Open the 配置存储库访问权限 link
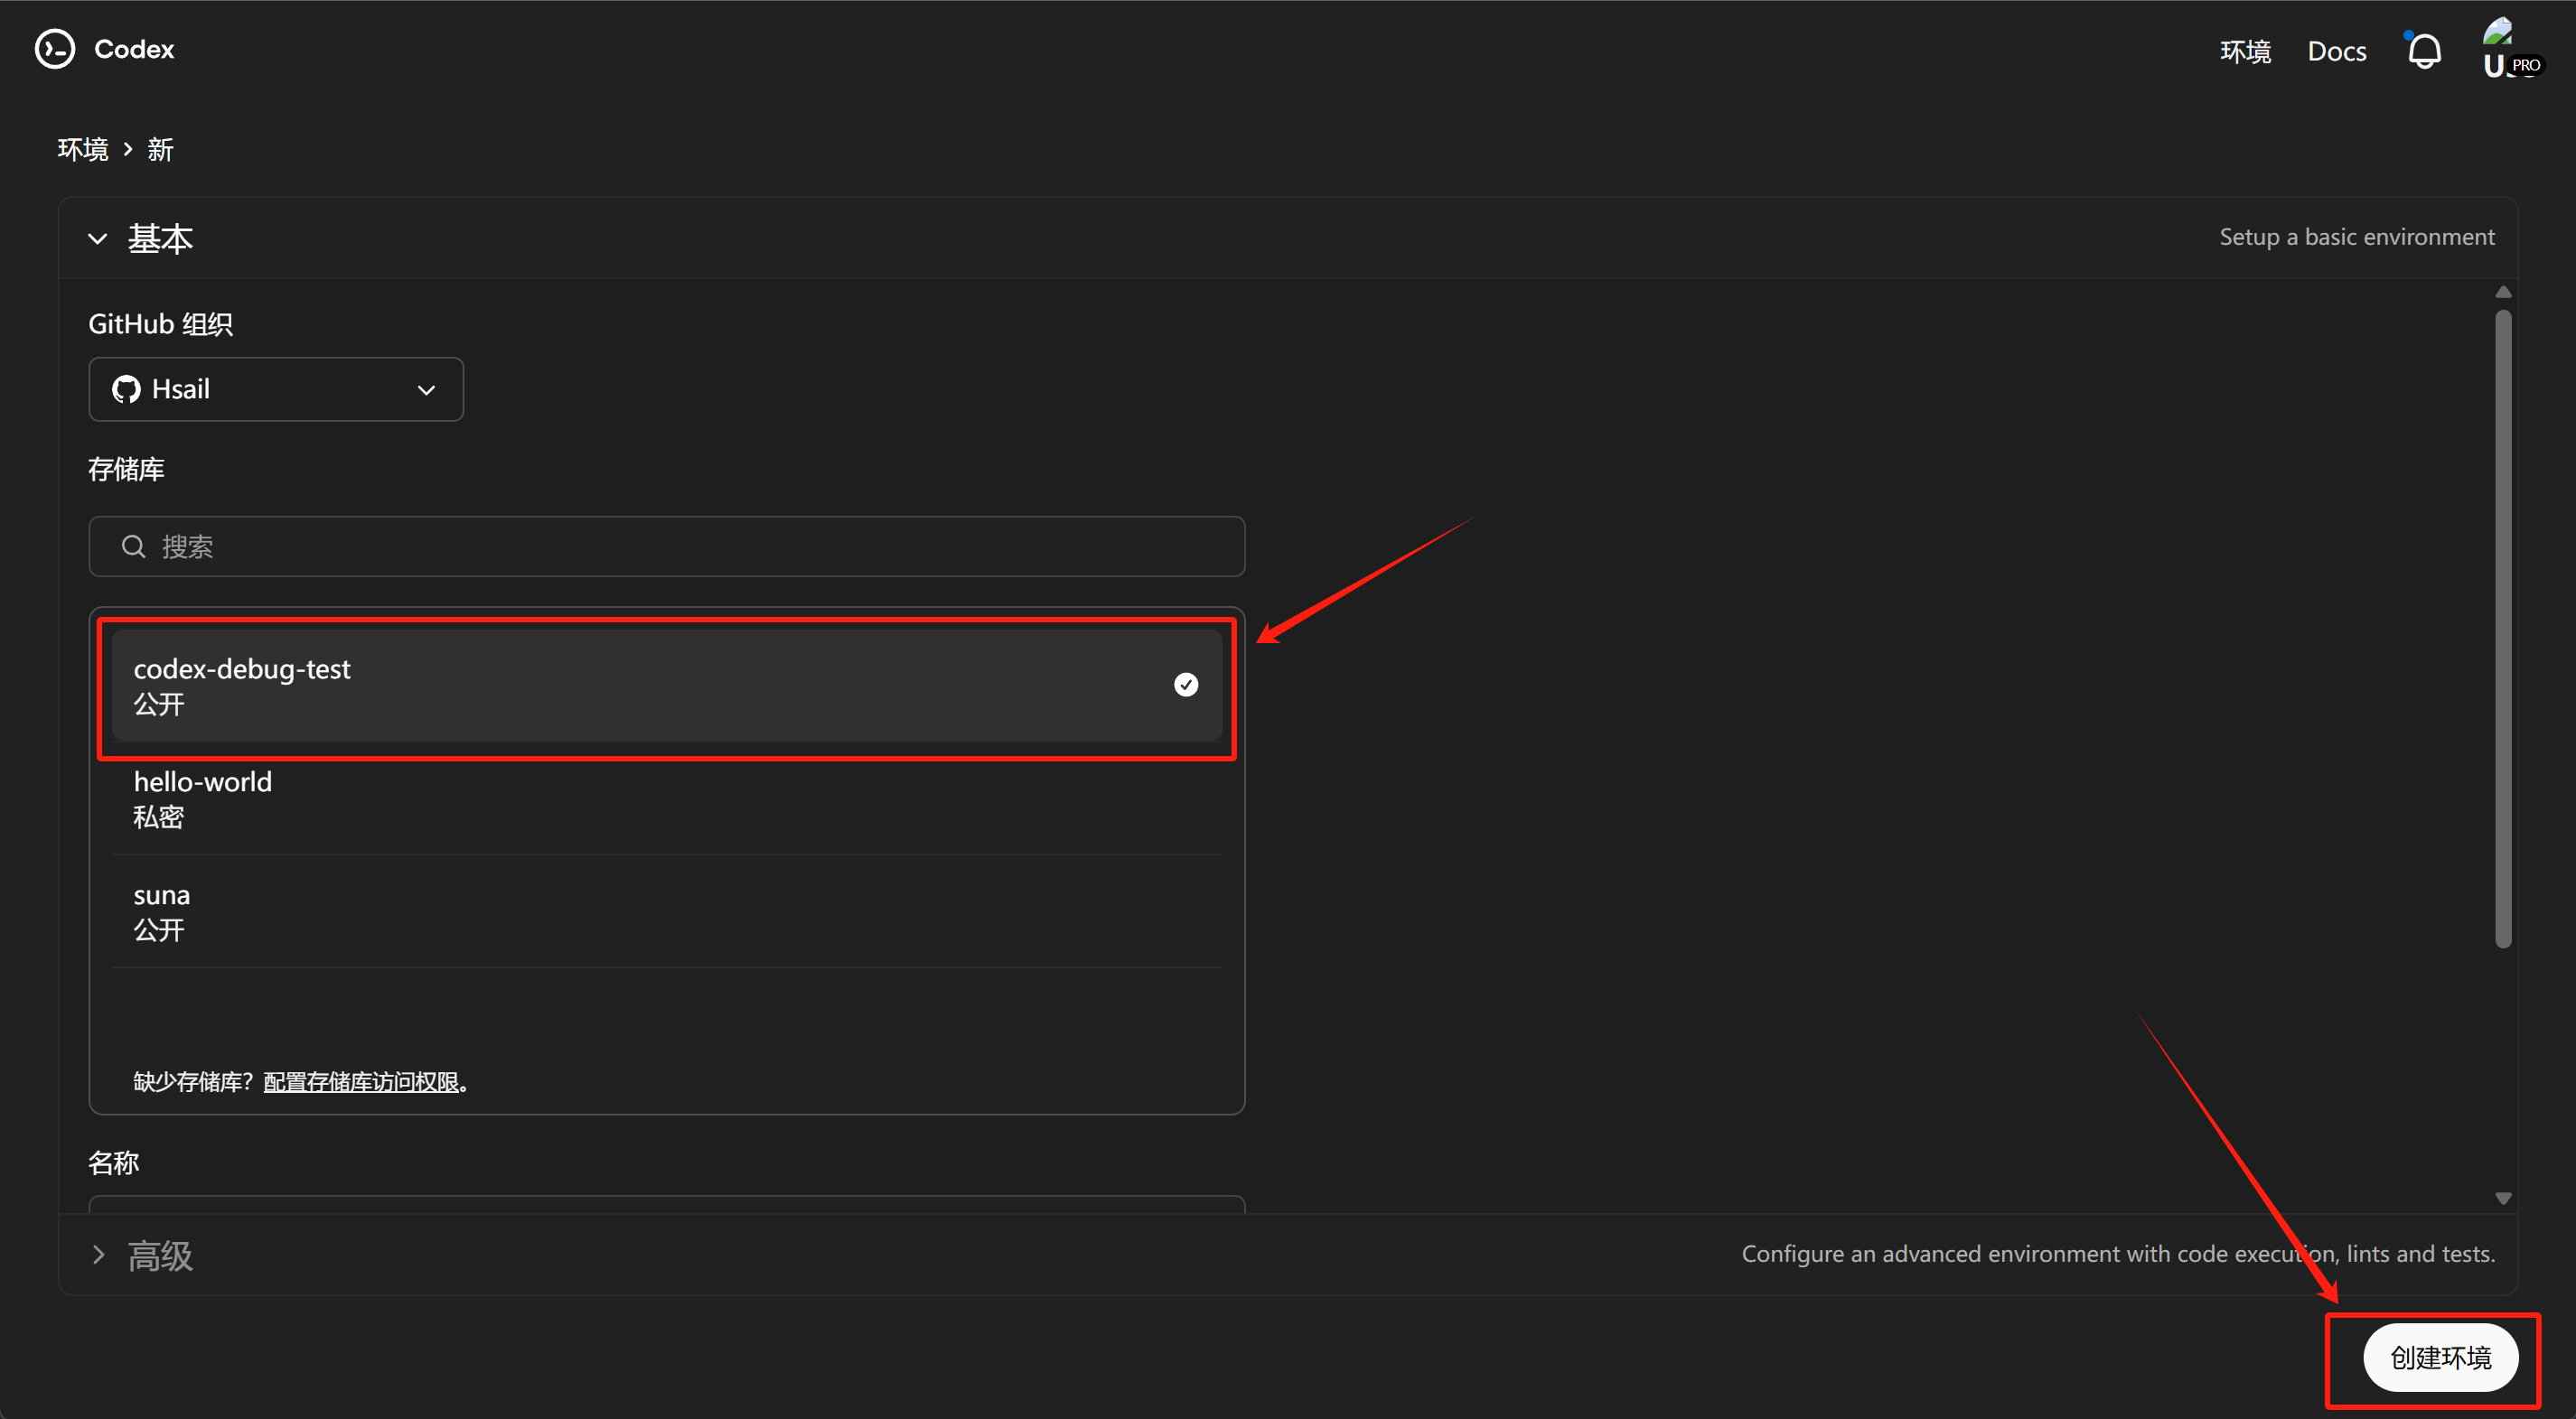The width and height of the screenshot is (2576, 1419). [x=361, y=1082]
